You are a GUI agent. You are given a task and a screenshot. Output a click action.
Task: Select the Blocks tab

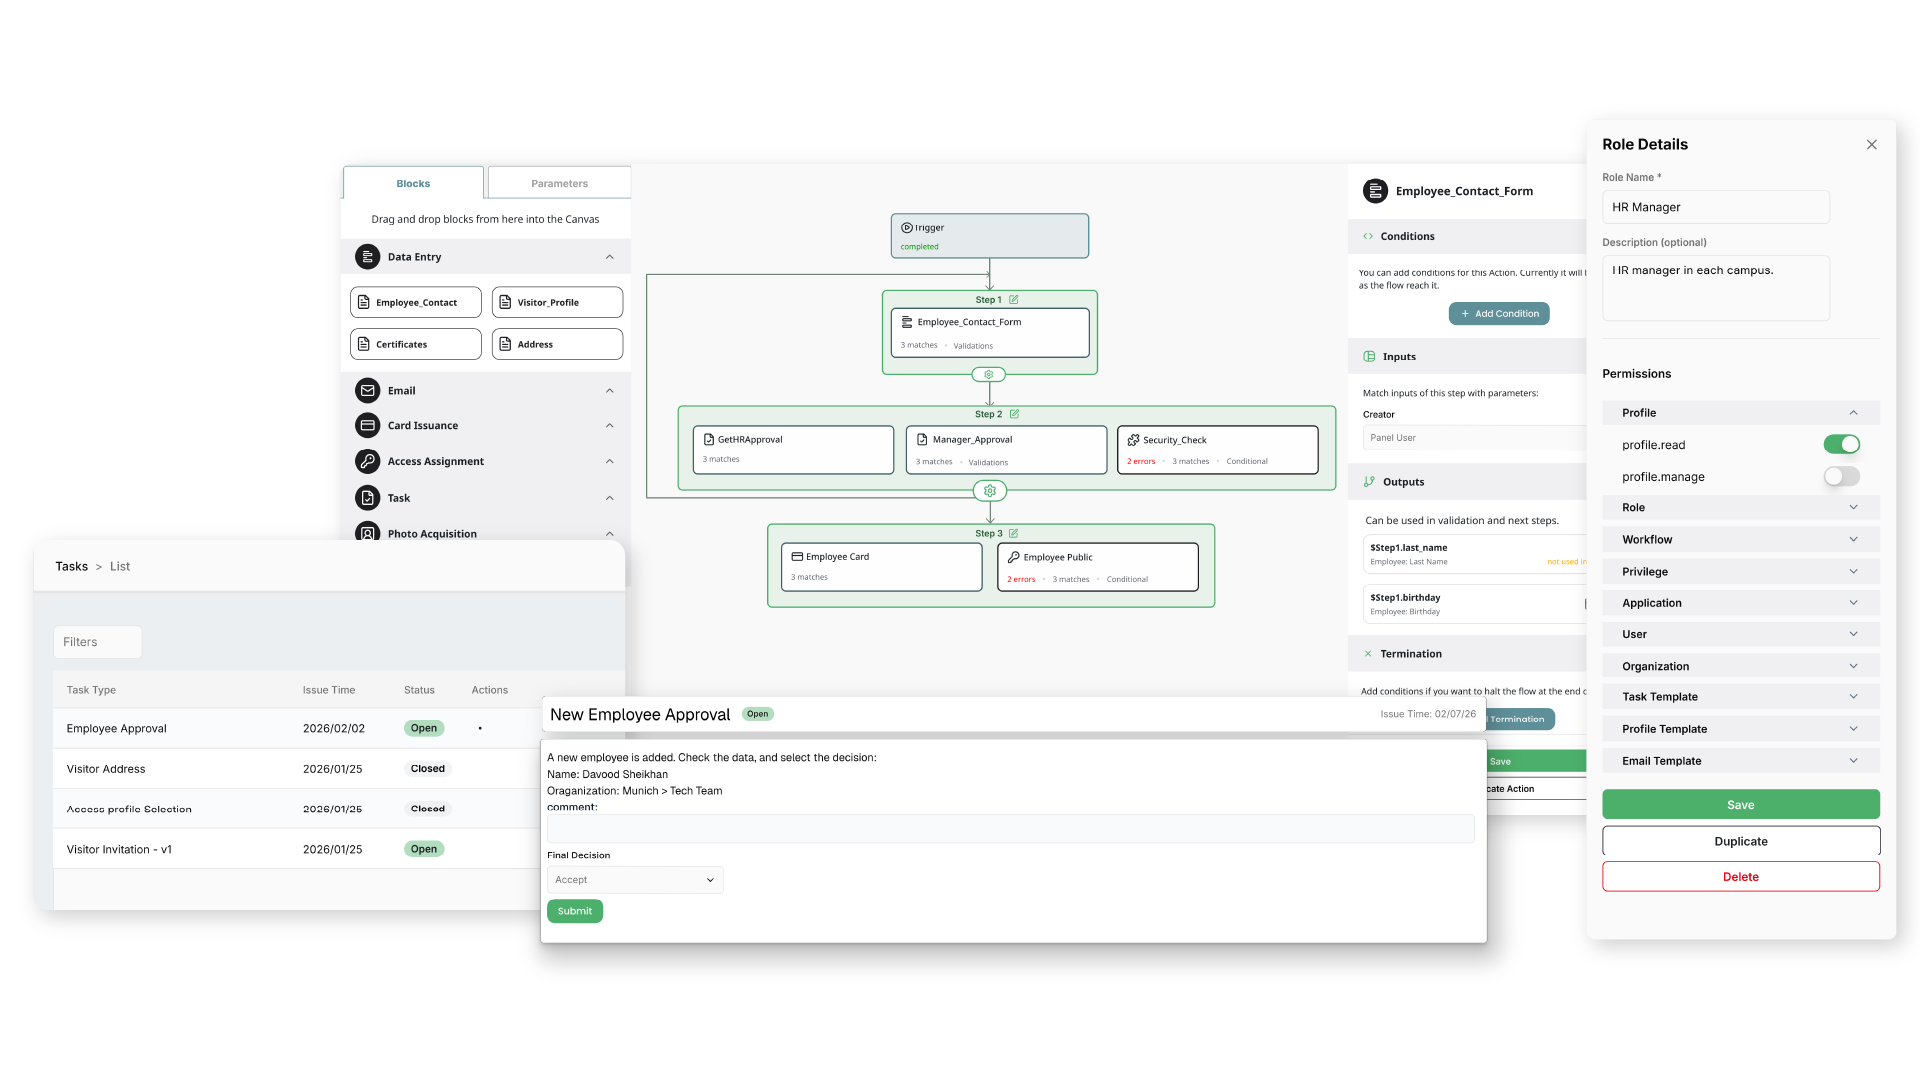point(413,183)
